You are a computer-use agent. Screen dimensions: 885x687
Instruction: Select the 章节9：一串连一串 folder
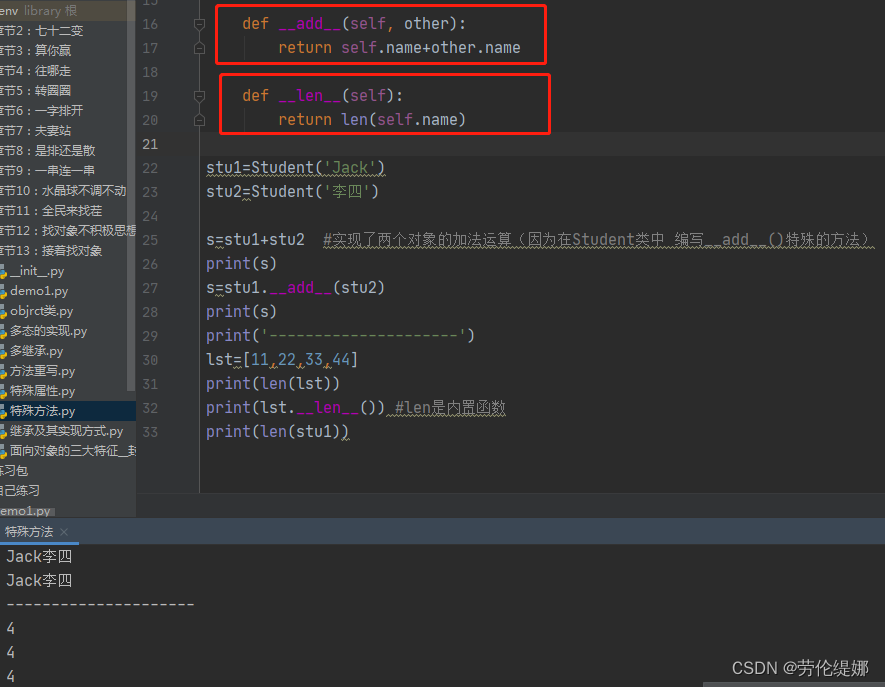(x=47, y=170)
